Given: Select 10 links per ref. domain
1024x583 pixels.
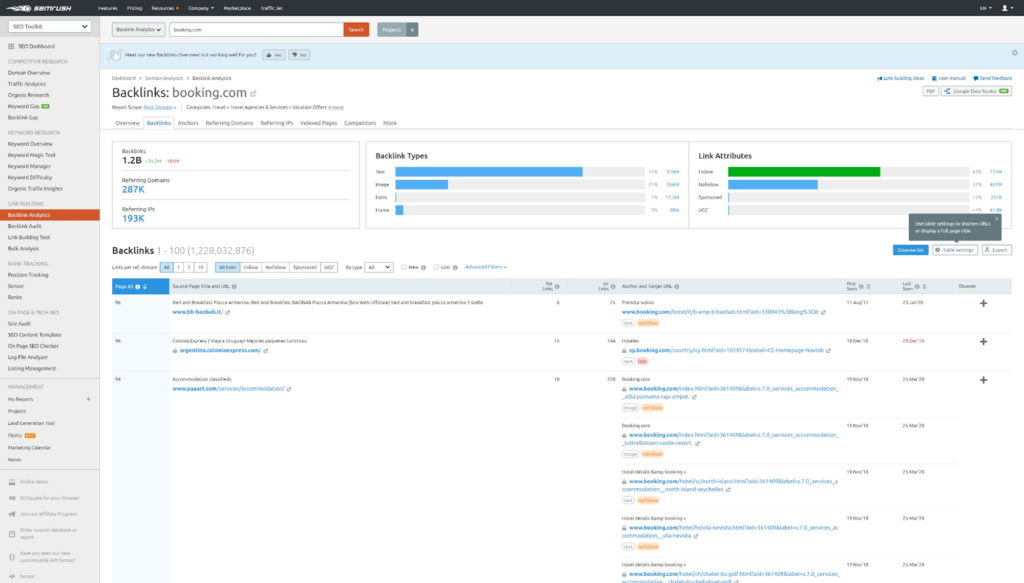Looking at the screenshot, I should click(x=200, y=267).
